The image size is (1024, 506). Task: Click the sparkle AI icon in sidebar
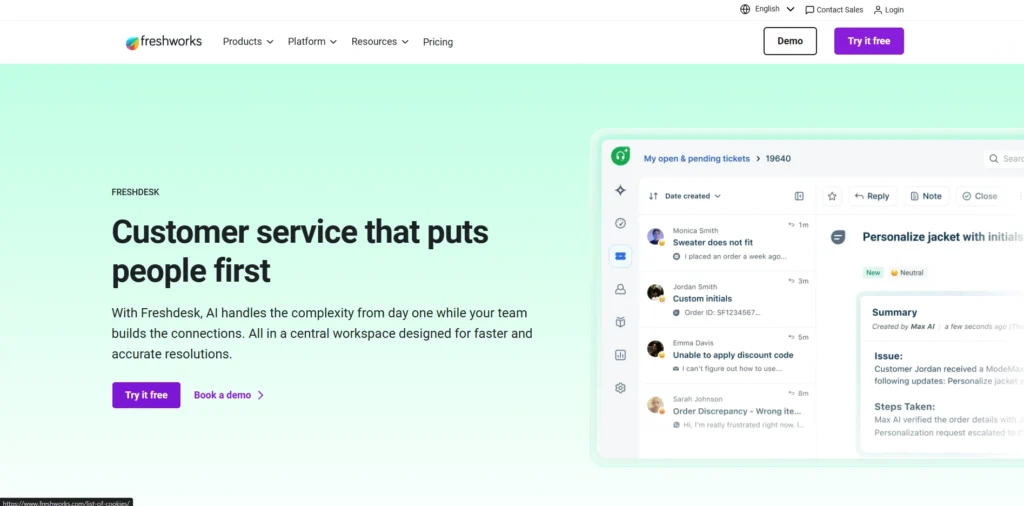(x=620, y=190)
